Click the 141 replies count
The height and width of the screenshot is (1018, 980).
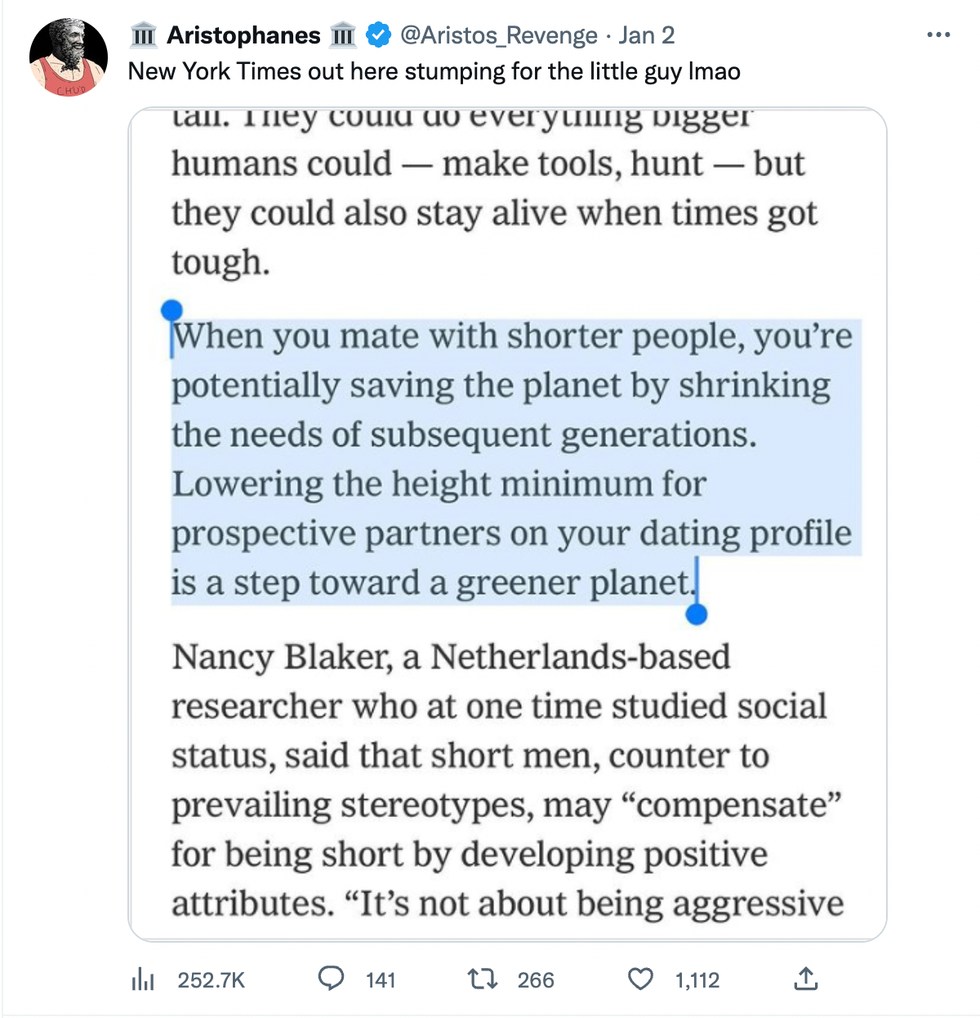380,981
